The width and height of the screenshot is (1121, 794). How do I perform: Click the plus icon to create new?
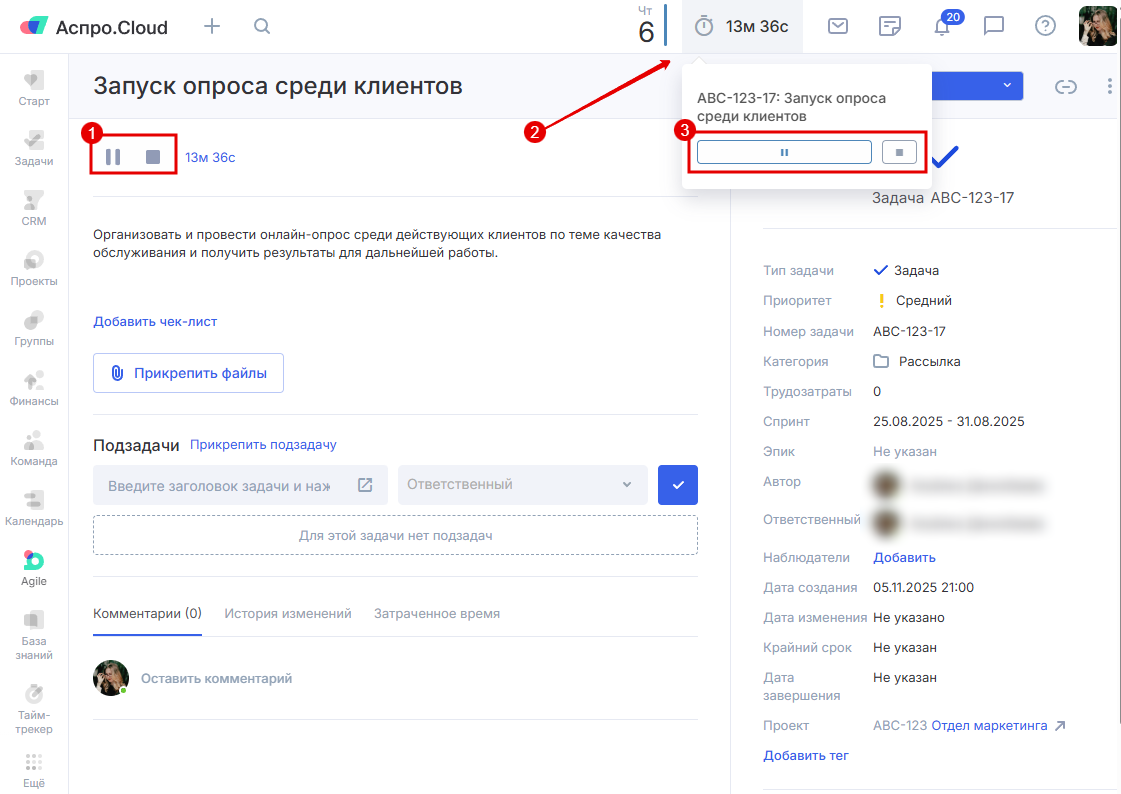[x=212, y=27]
